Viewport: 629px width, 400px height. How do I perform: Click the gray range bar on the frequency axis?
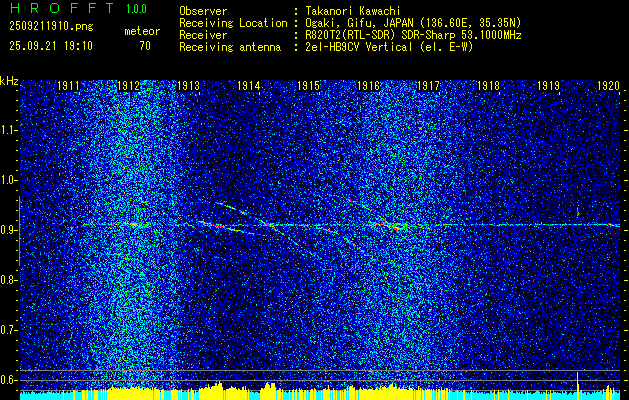pos(19,231)
